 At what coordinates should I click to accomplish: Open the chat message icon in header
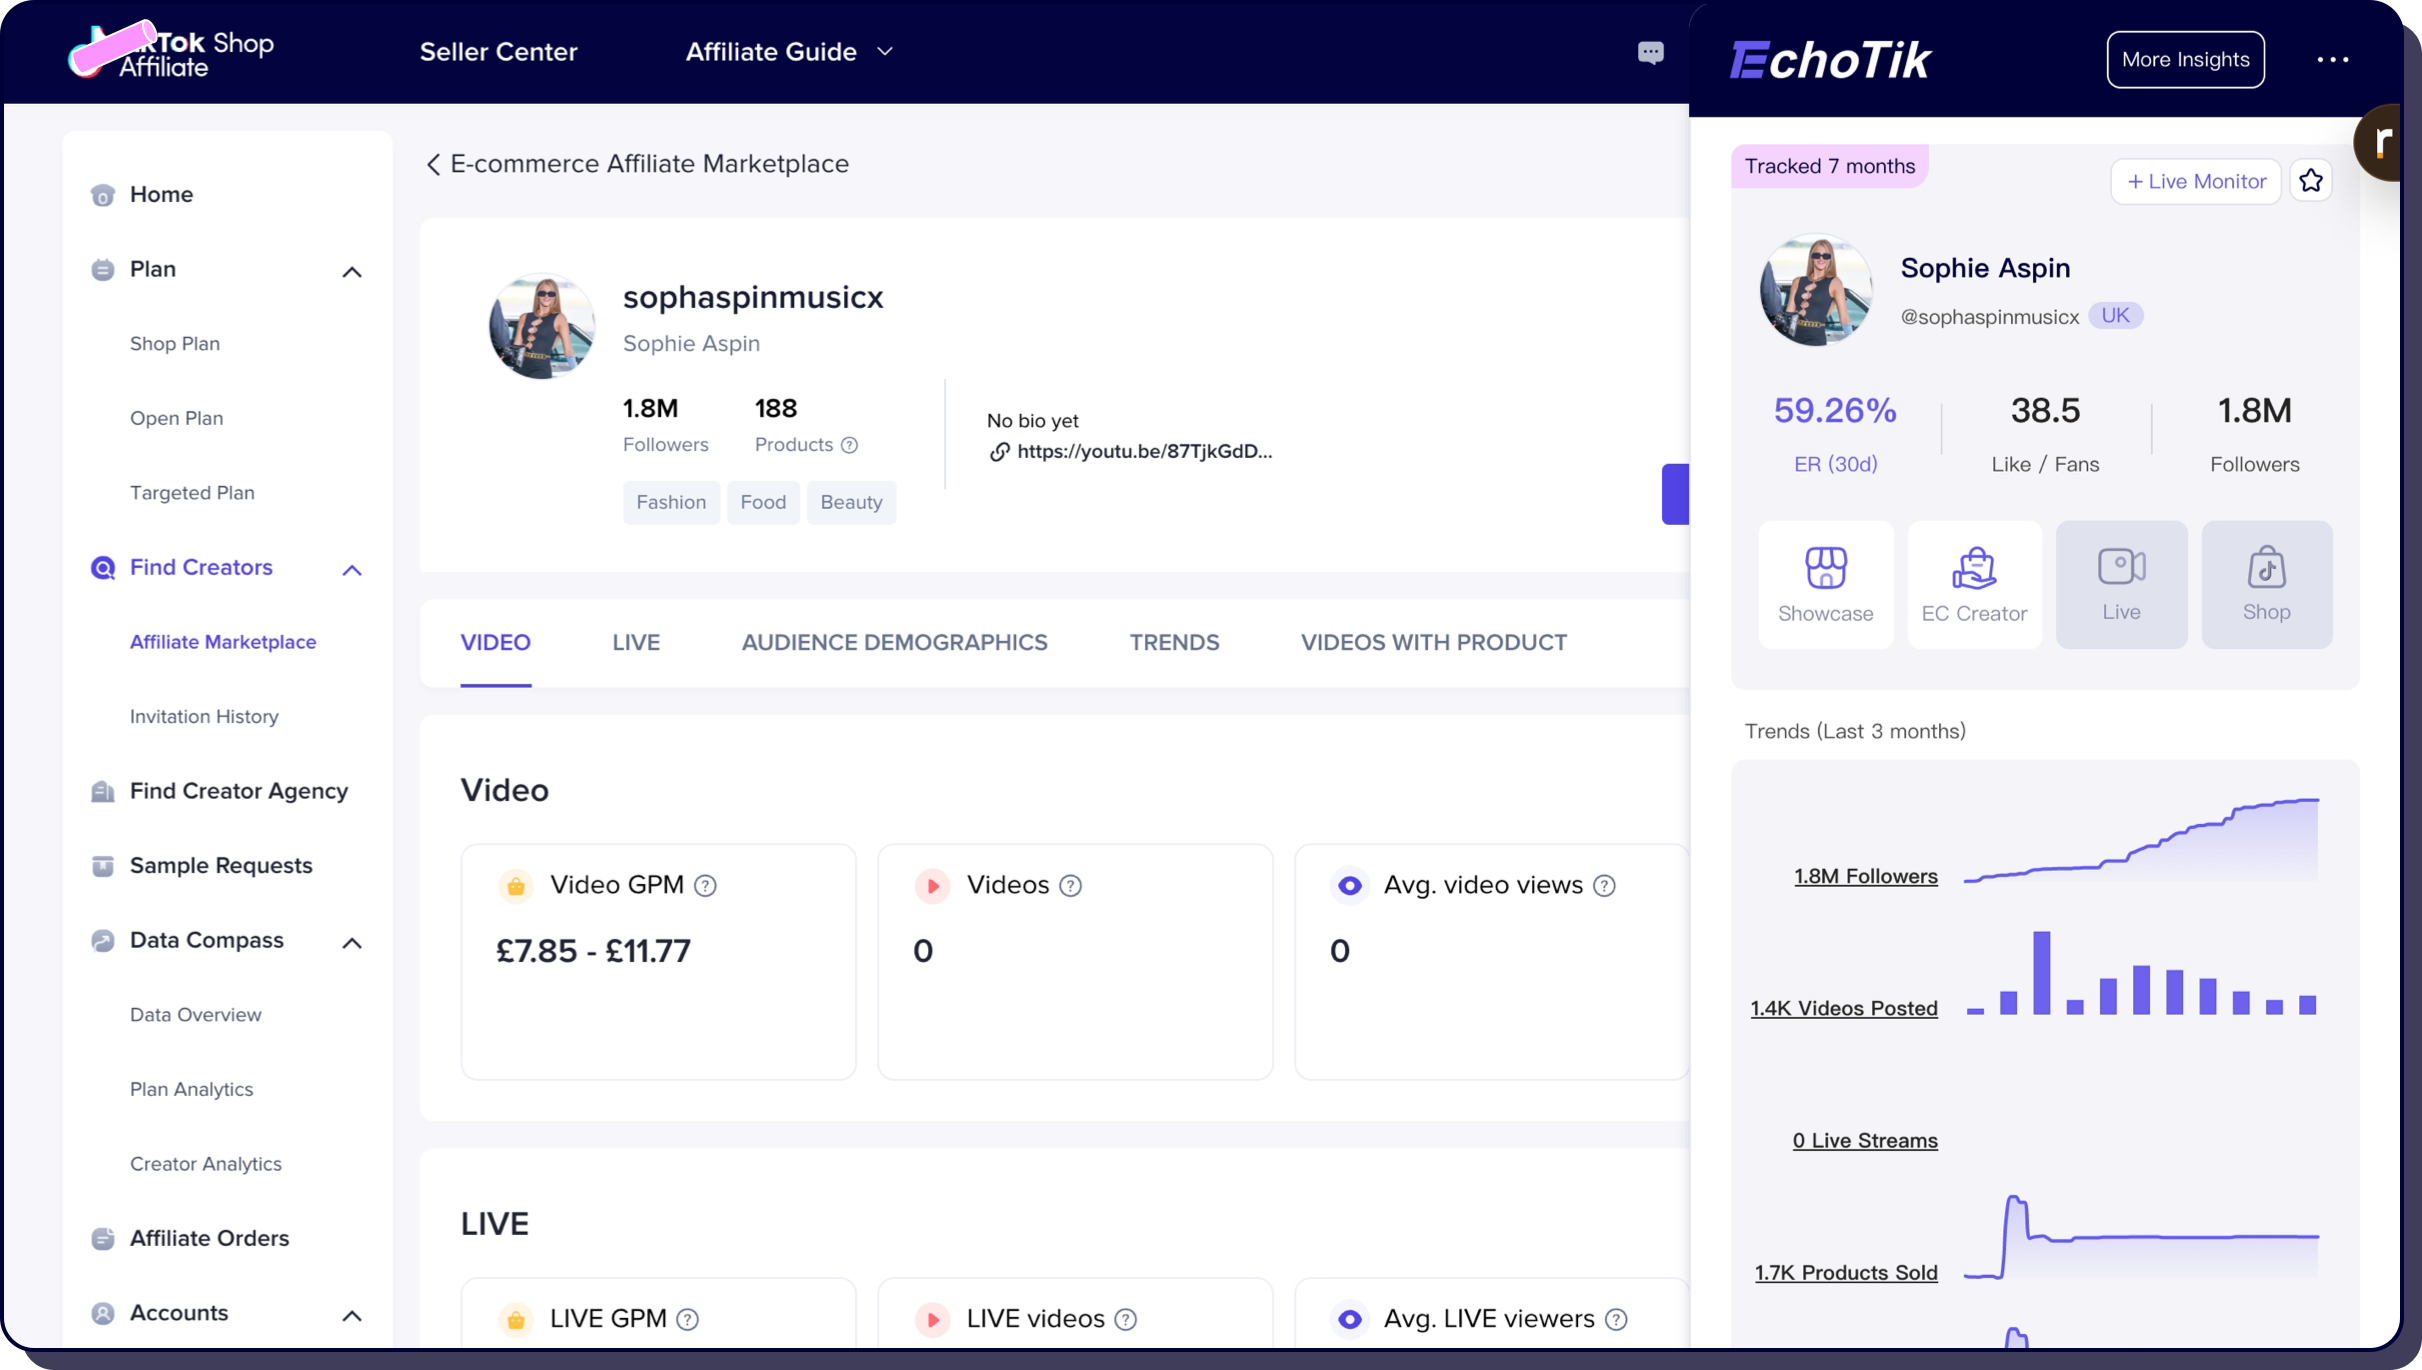click(1650, 52)
